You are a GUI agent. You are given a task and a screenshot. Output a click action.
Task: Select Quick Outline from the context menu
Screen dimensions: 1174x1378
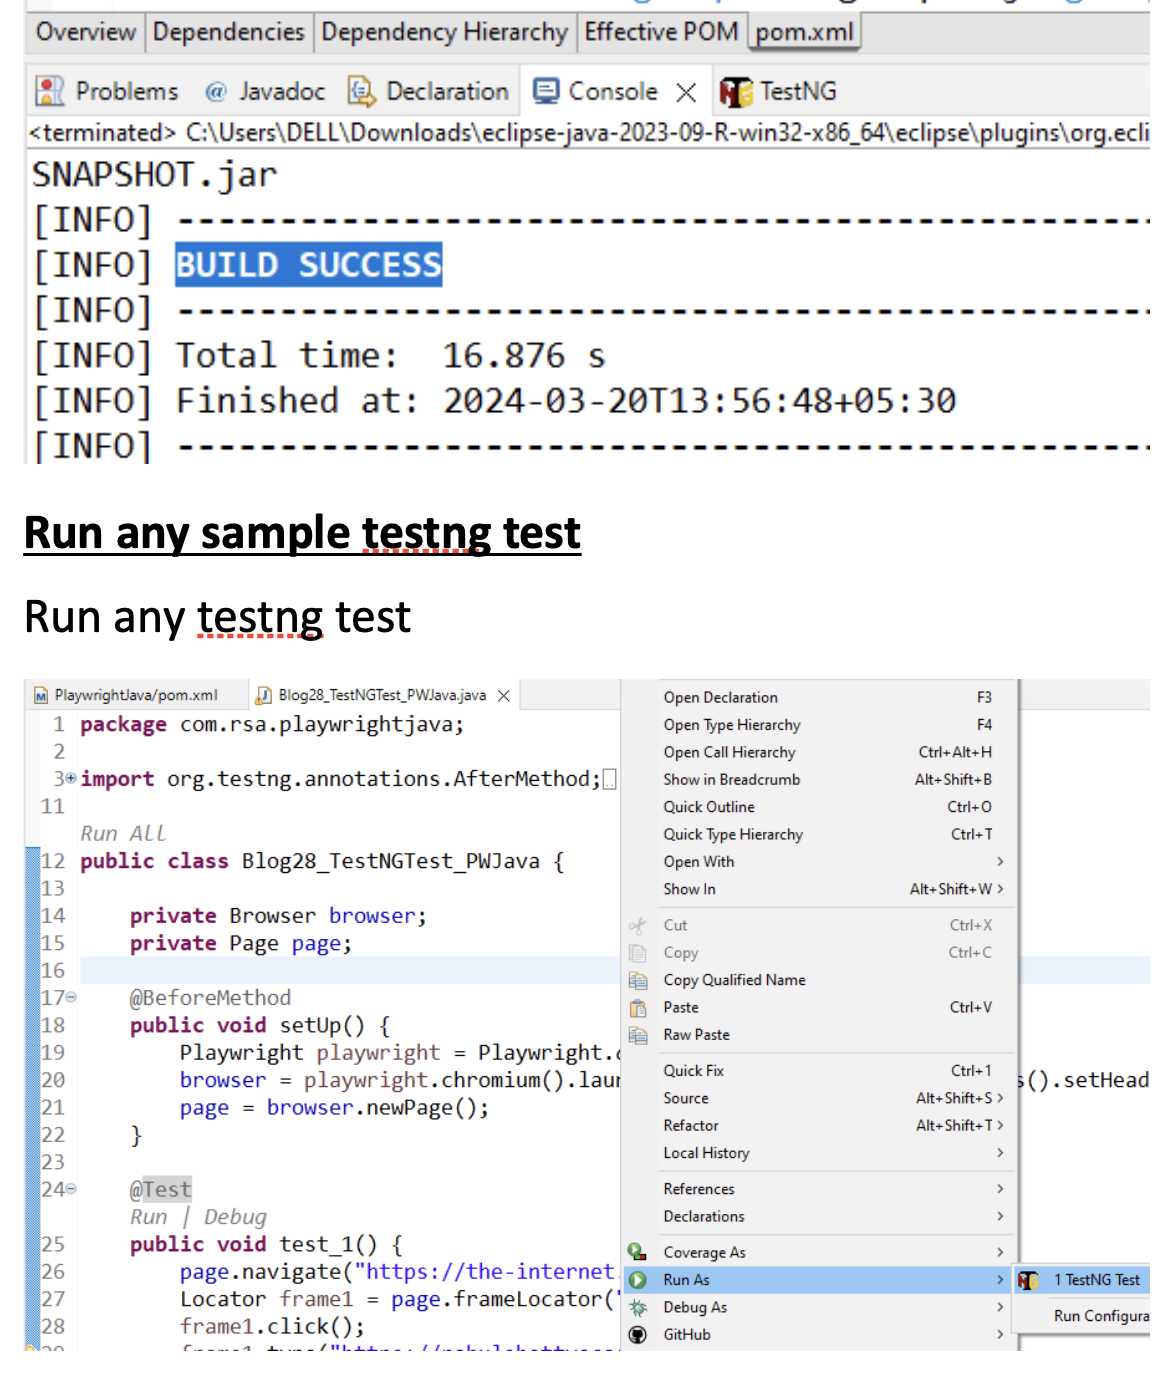pyautogui.click(x=709, y=806)
